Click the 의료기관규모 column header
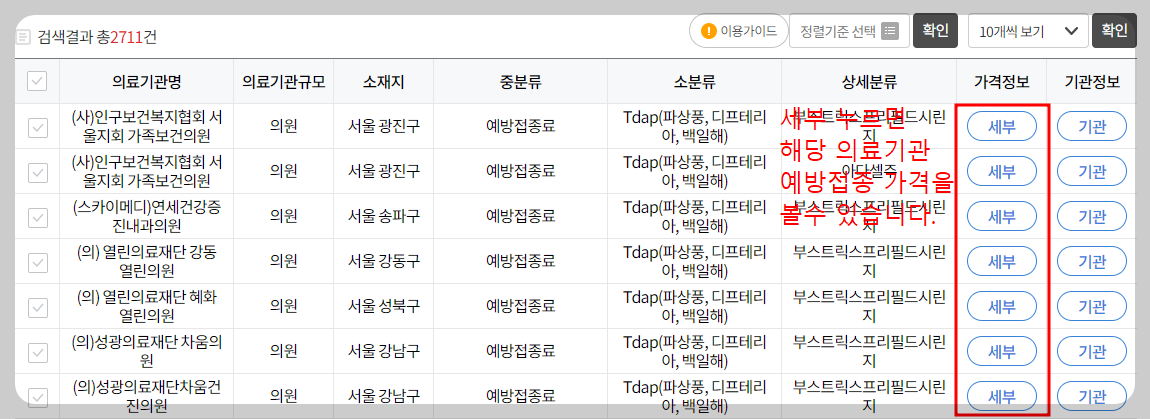 (x=283, y=81)
